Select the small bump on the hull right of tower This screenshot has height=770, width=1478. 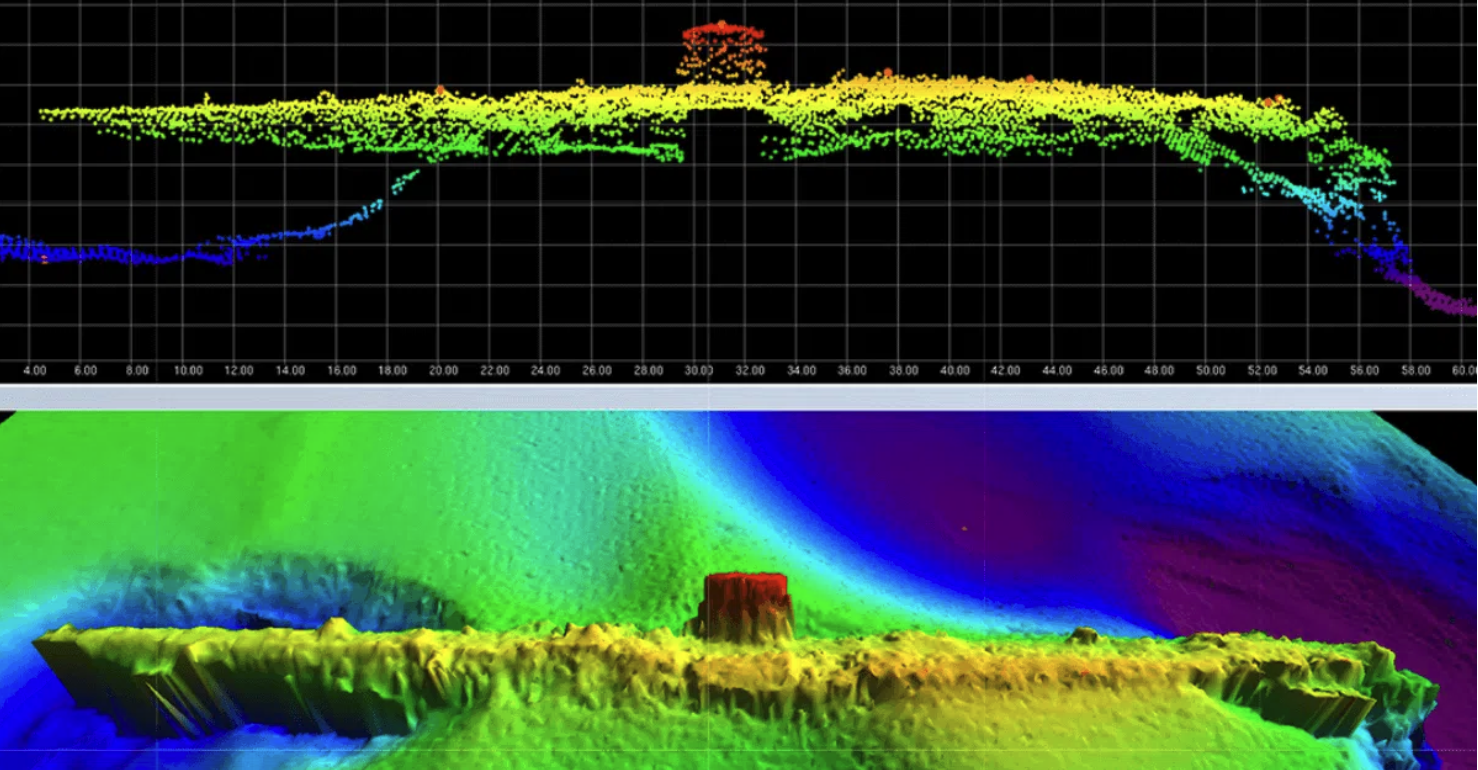(x=1081, y=634)
